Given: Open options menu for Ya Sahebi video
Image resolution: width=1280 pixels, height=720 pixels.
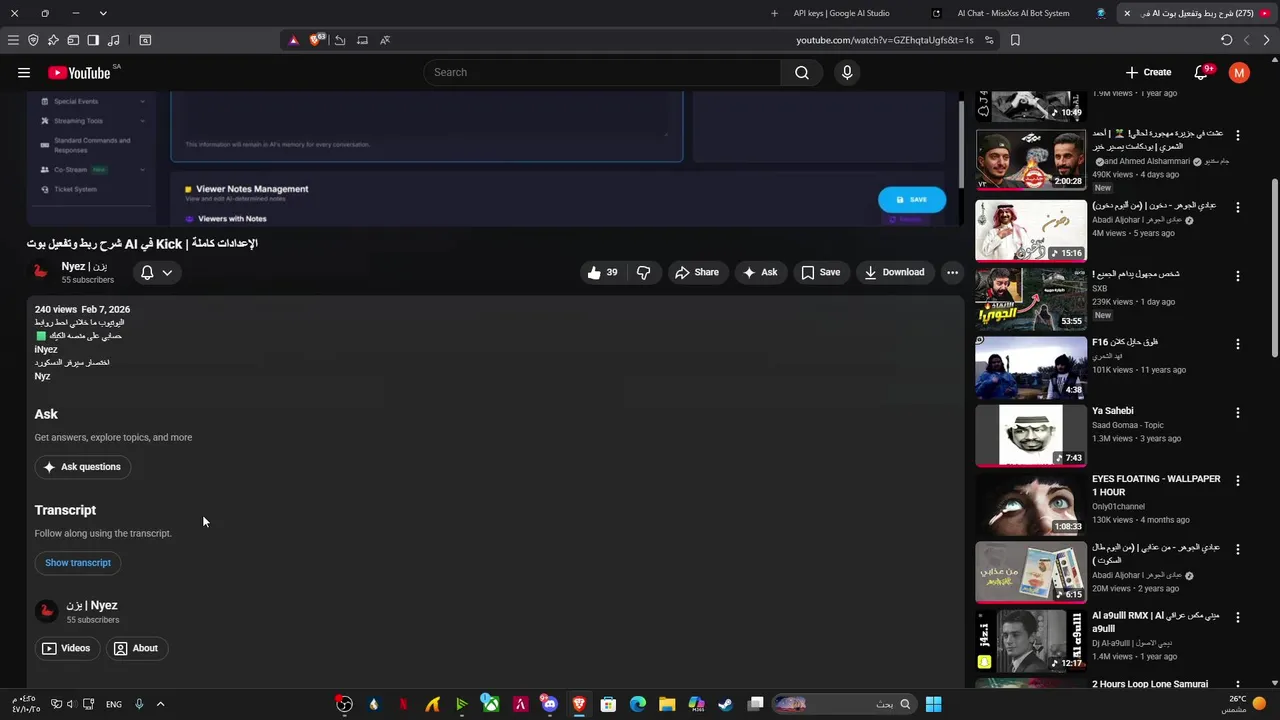Looking at the screenshot, I should click(1237, 412).
